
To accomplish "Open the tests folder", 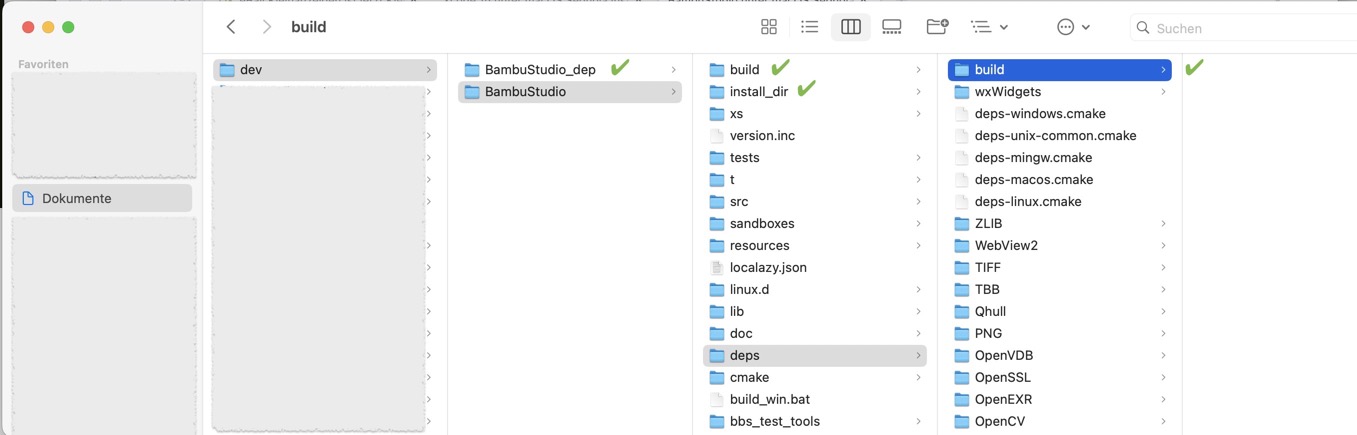I will [815, 158].
